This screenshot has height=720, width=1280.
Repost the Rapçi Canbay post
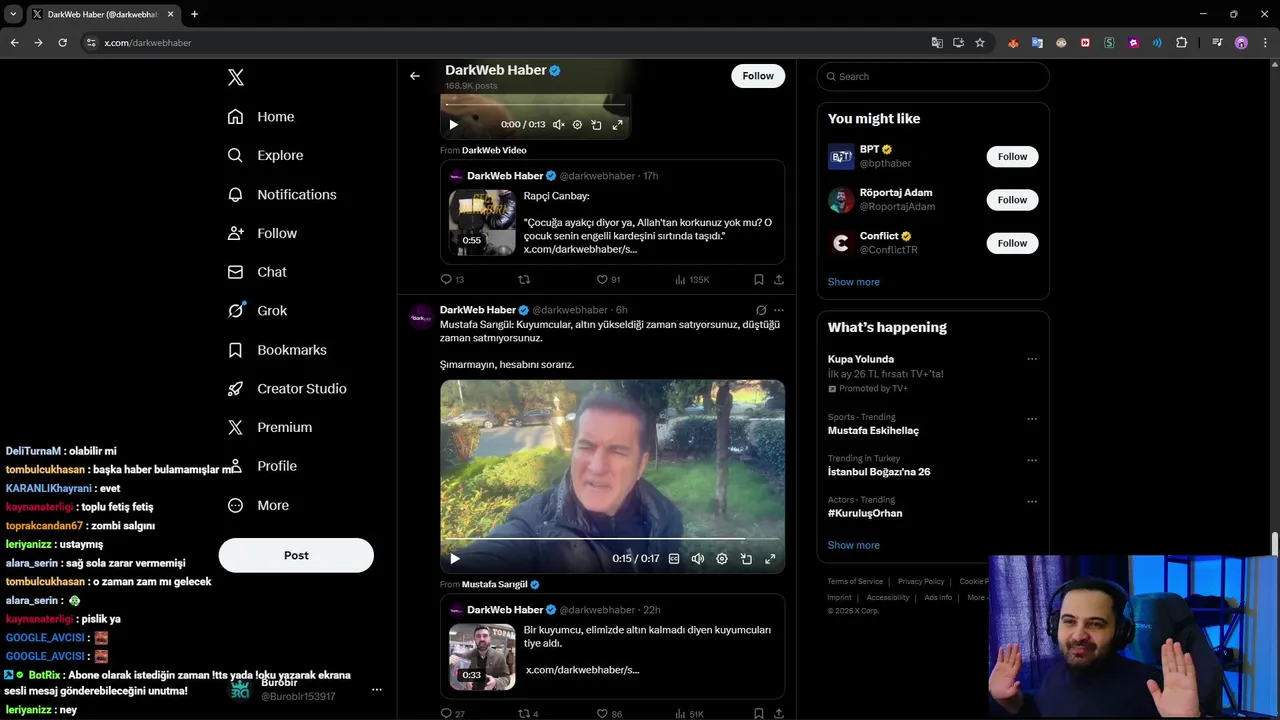pyautogui.click(x=524, y=280)
